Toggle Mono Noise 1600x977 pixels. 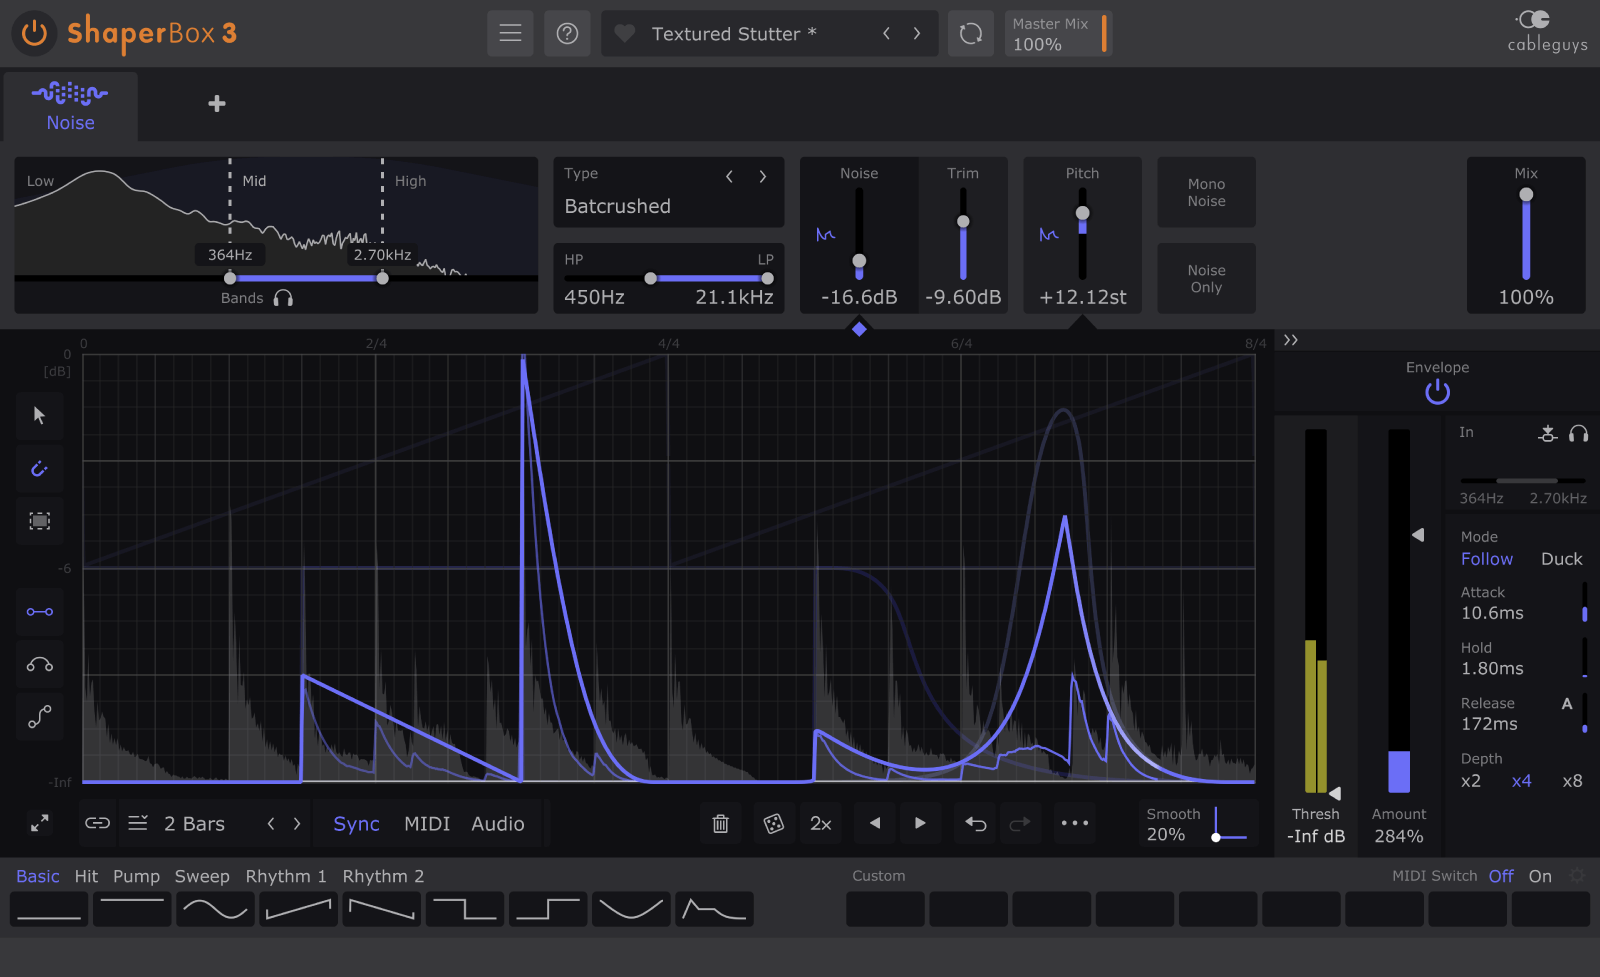(1206, 192)
